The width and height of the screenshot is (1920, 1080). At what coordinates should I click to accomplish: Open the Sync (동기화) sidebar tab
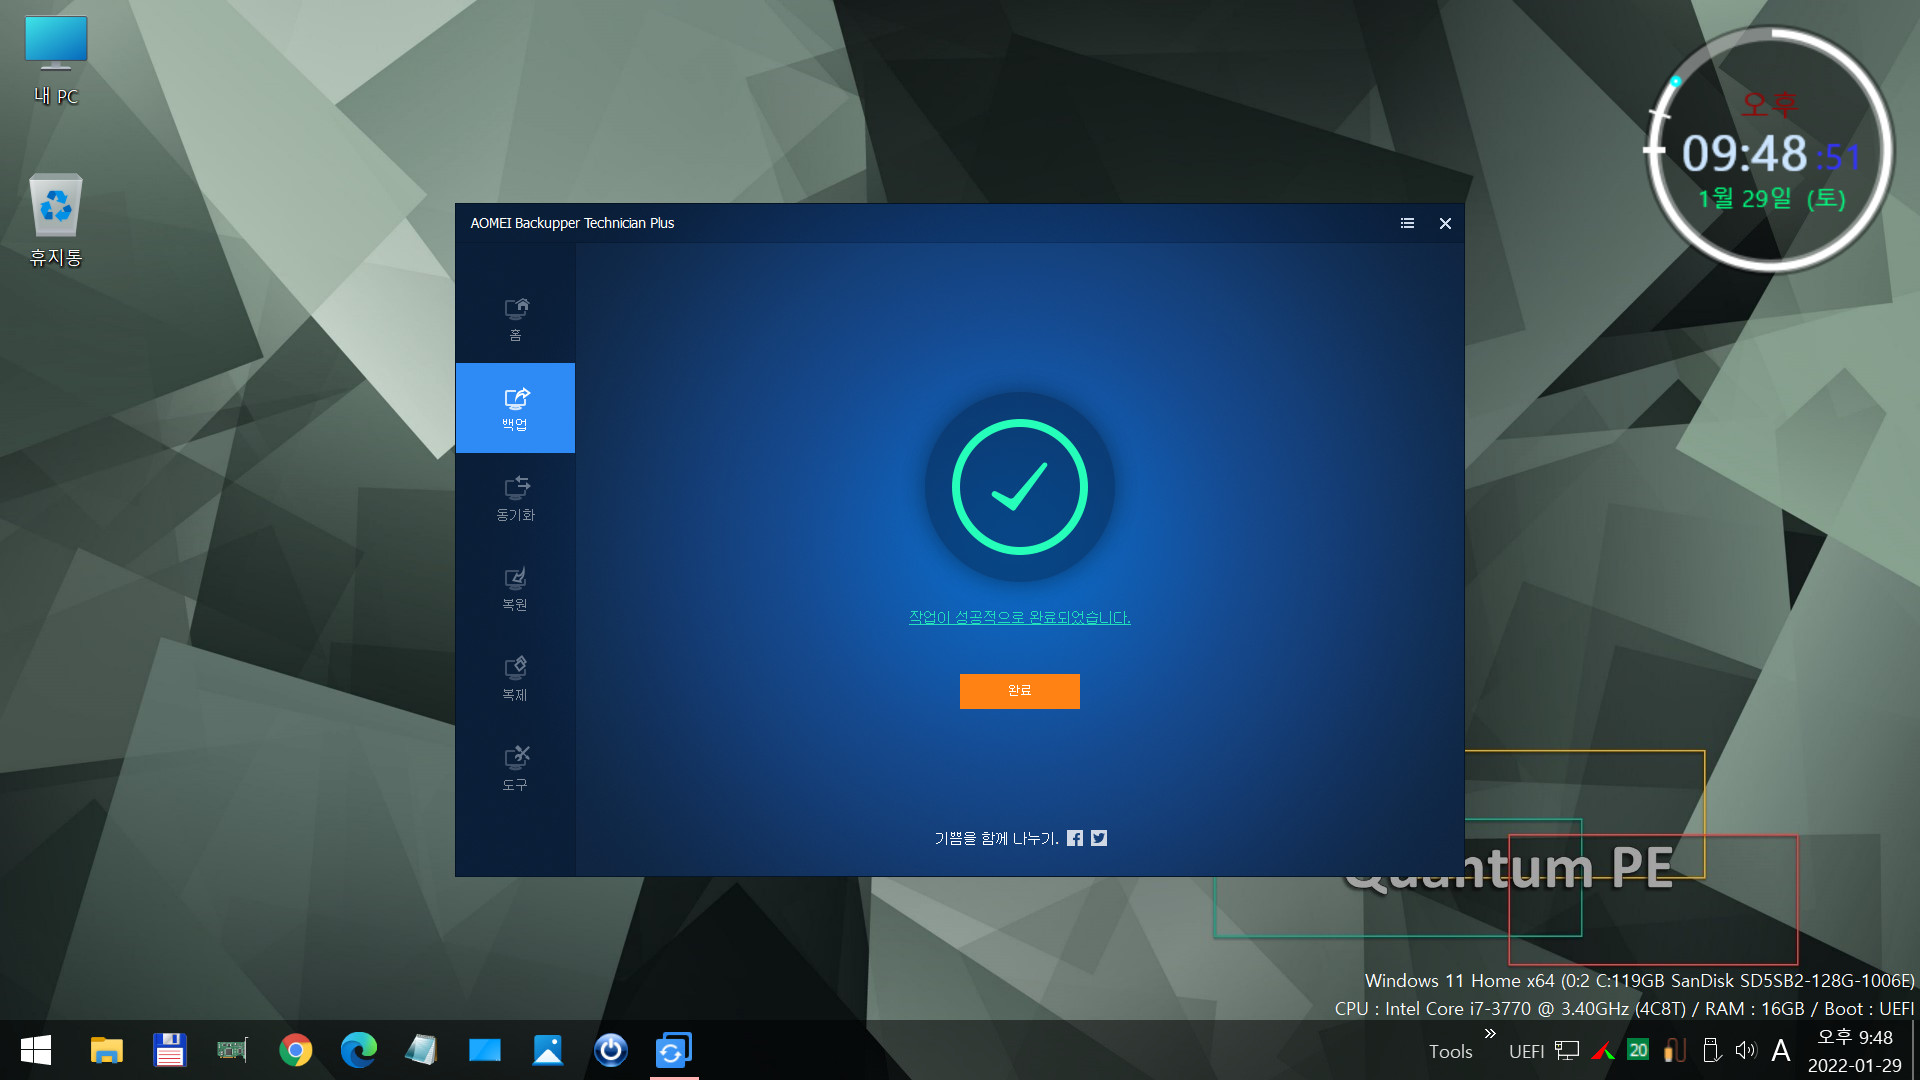tap(515, 498)
